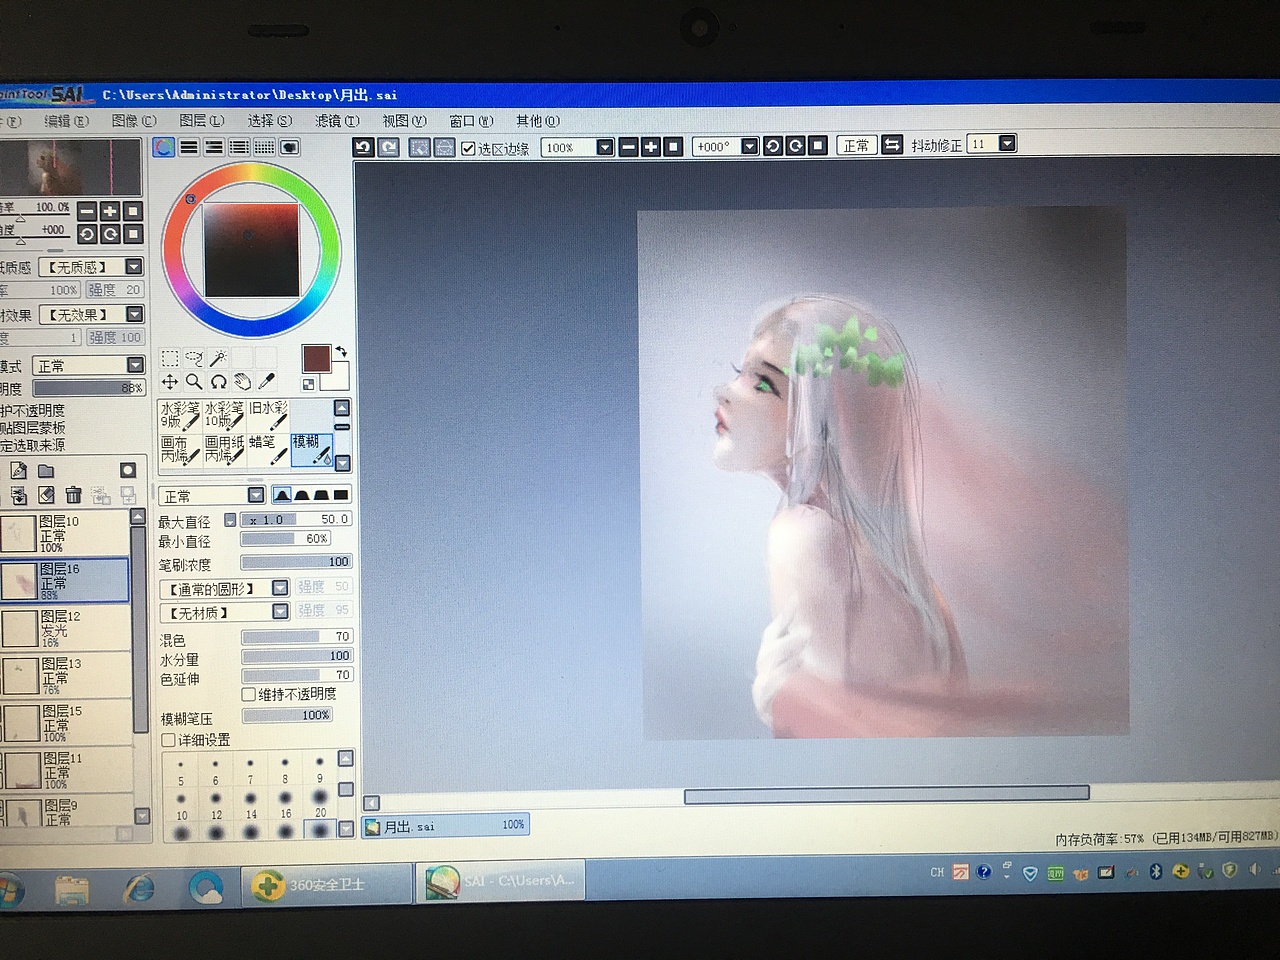The image size is (1280, 960).
Task: Select the sharpest brush edge shape
Action: click(x=341, y=495)
